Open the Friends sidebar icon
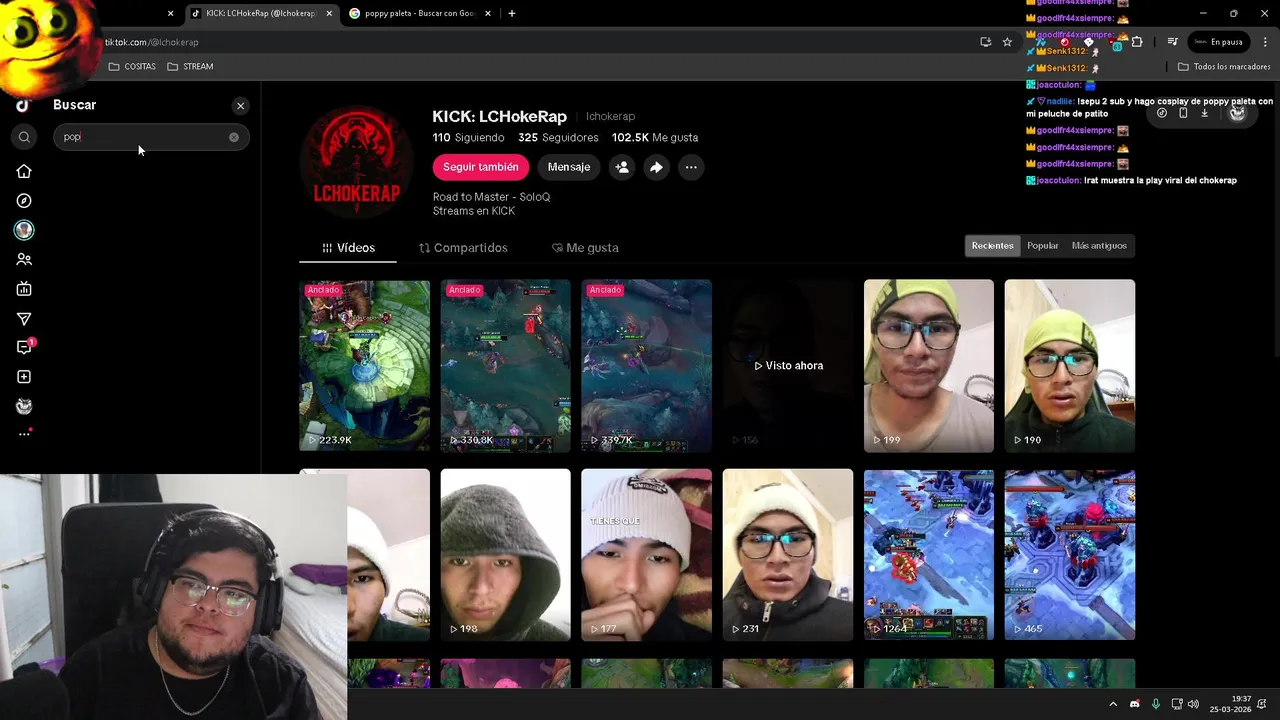Image resolution: width=1280 pixels, height=720 pixels. (24, 259)
